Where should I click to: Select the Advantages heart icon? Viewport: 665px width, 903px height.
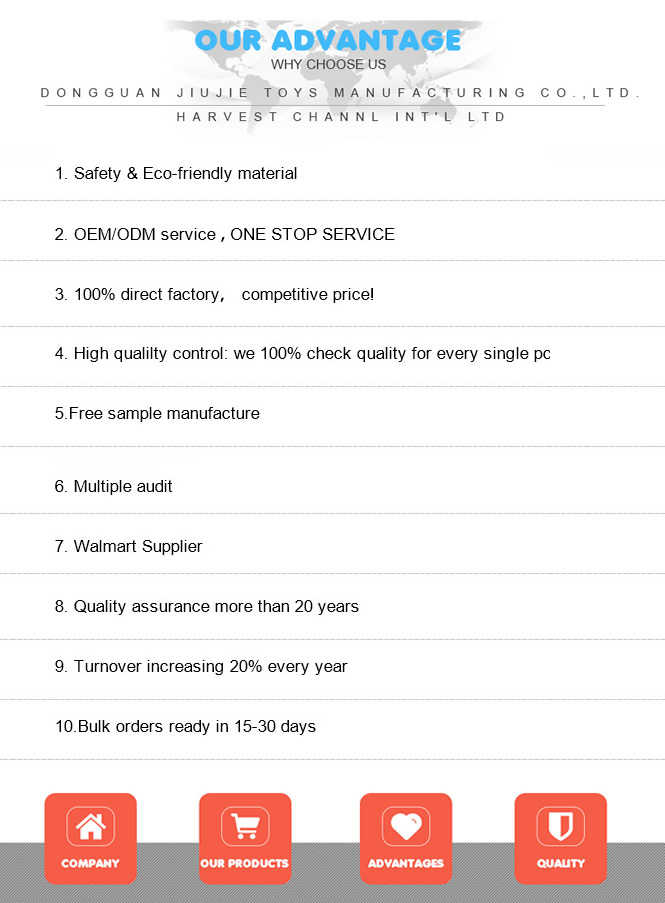(x=406, y=826)
